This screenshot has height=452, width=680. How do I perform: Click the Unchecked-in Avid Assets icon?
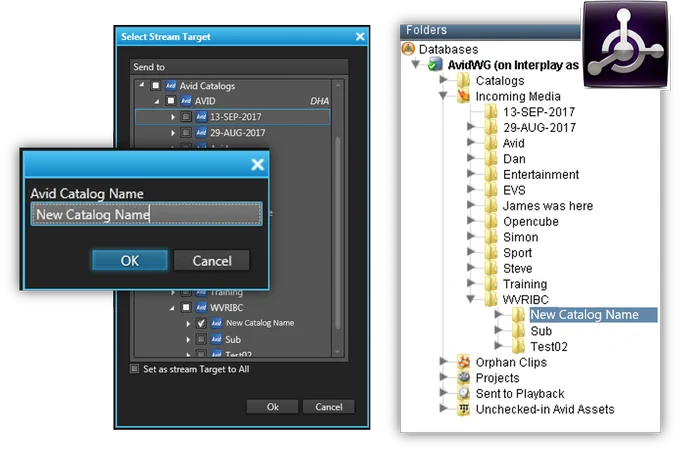(464, 409)
